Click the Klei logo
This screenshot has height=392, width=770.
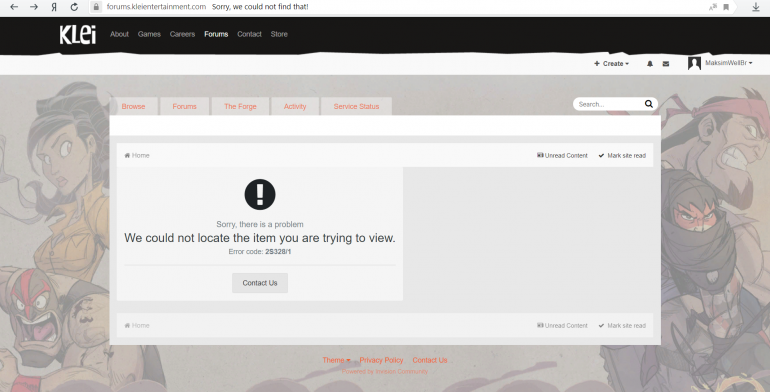click(78, 34)
